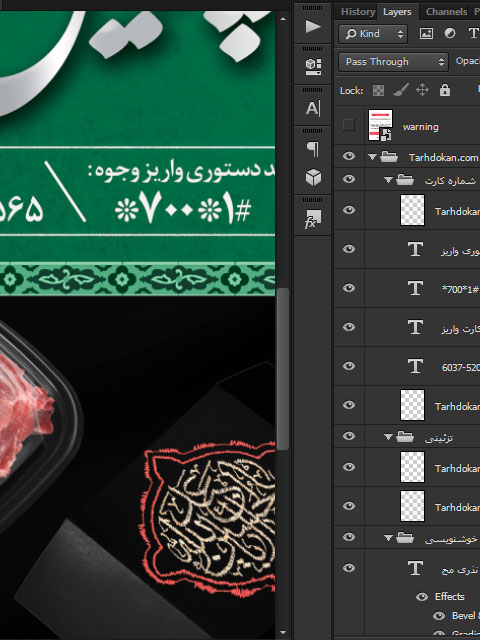The image size is (480, 640).
Task: Select second Tarhdokan layer thumbnail under تزئینی
Action: tap(412, 506)
